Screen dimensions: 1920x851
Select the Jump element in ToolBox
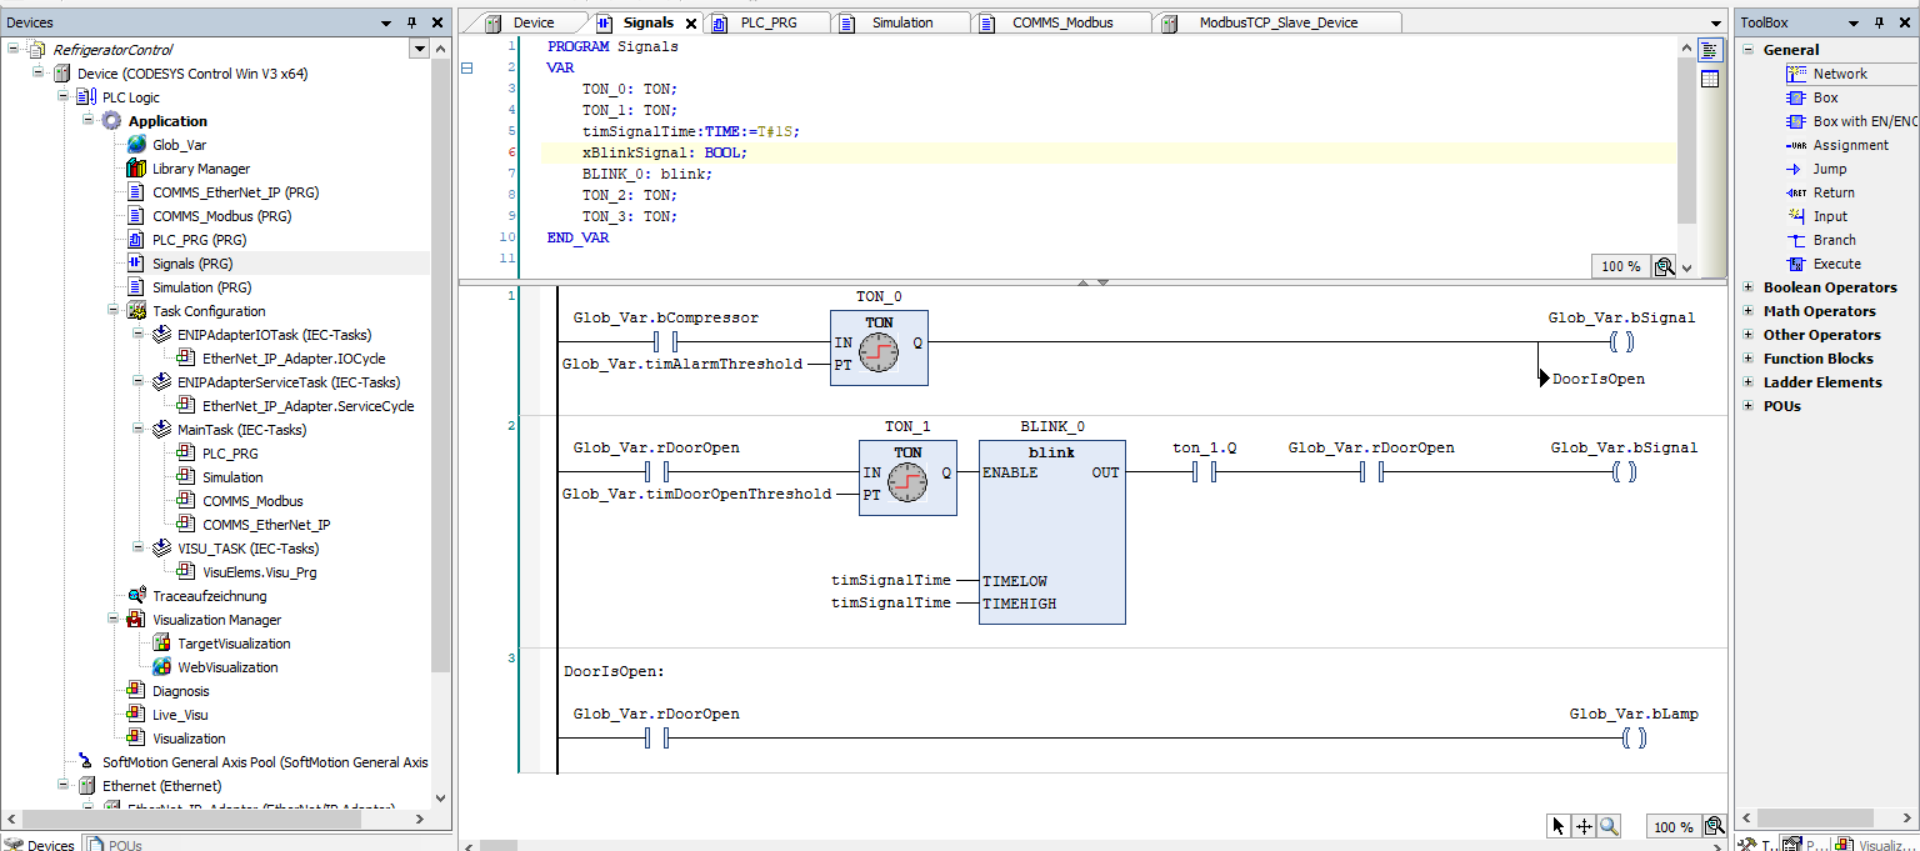pos(1829,169)
